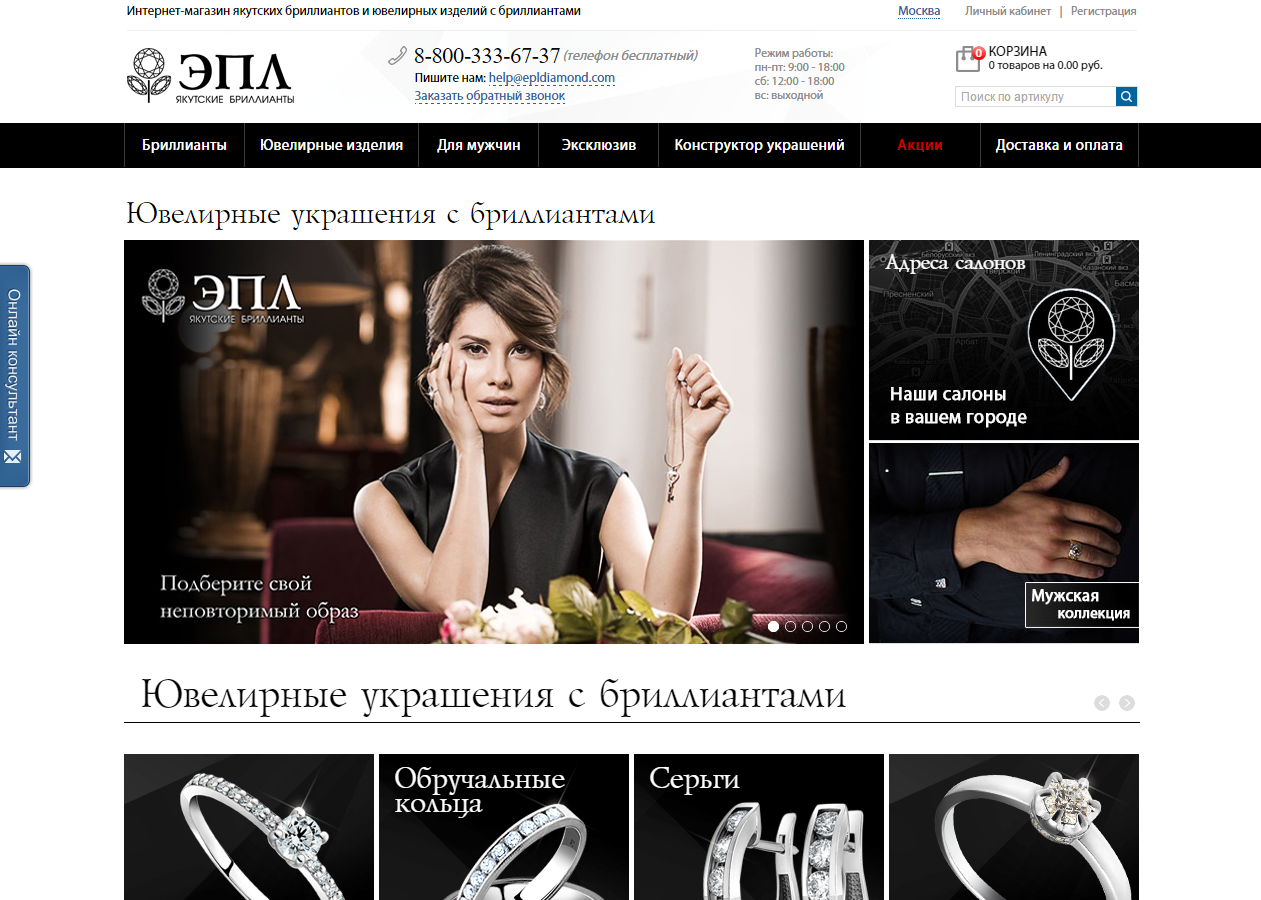The height and width of the screenshot is (900, 1261).
Task: Open the shopping cart icon
Action: point(968,60)
